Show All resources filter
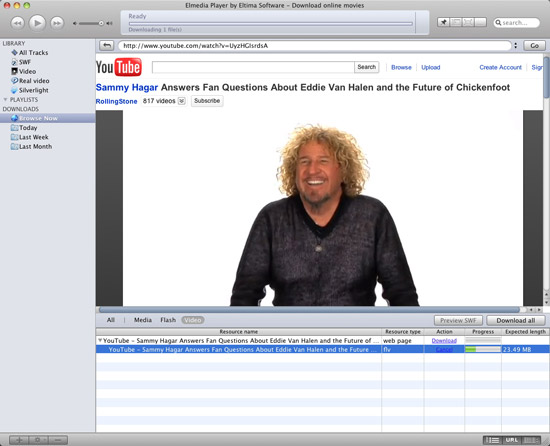The image size is (550, 446). [111, 320]
